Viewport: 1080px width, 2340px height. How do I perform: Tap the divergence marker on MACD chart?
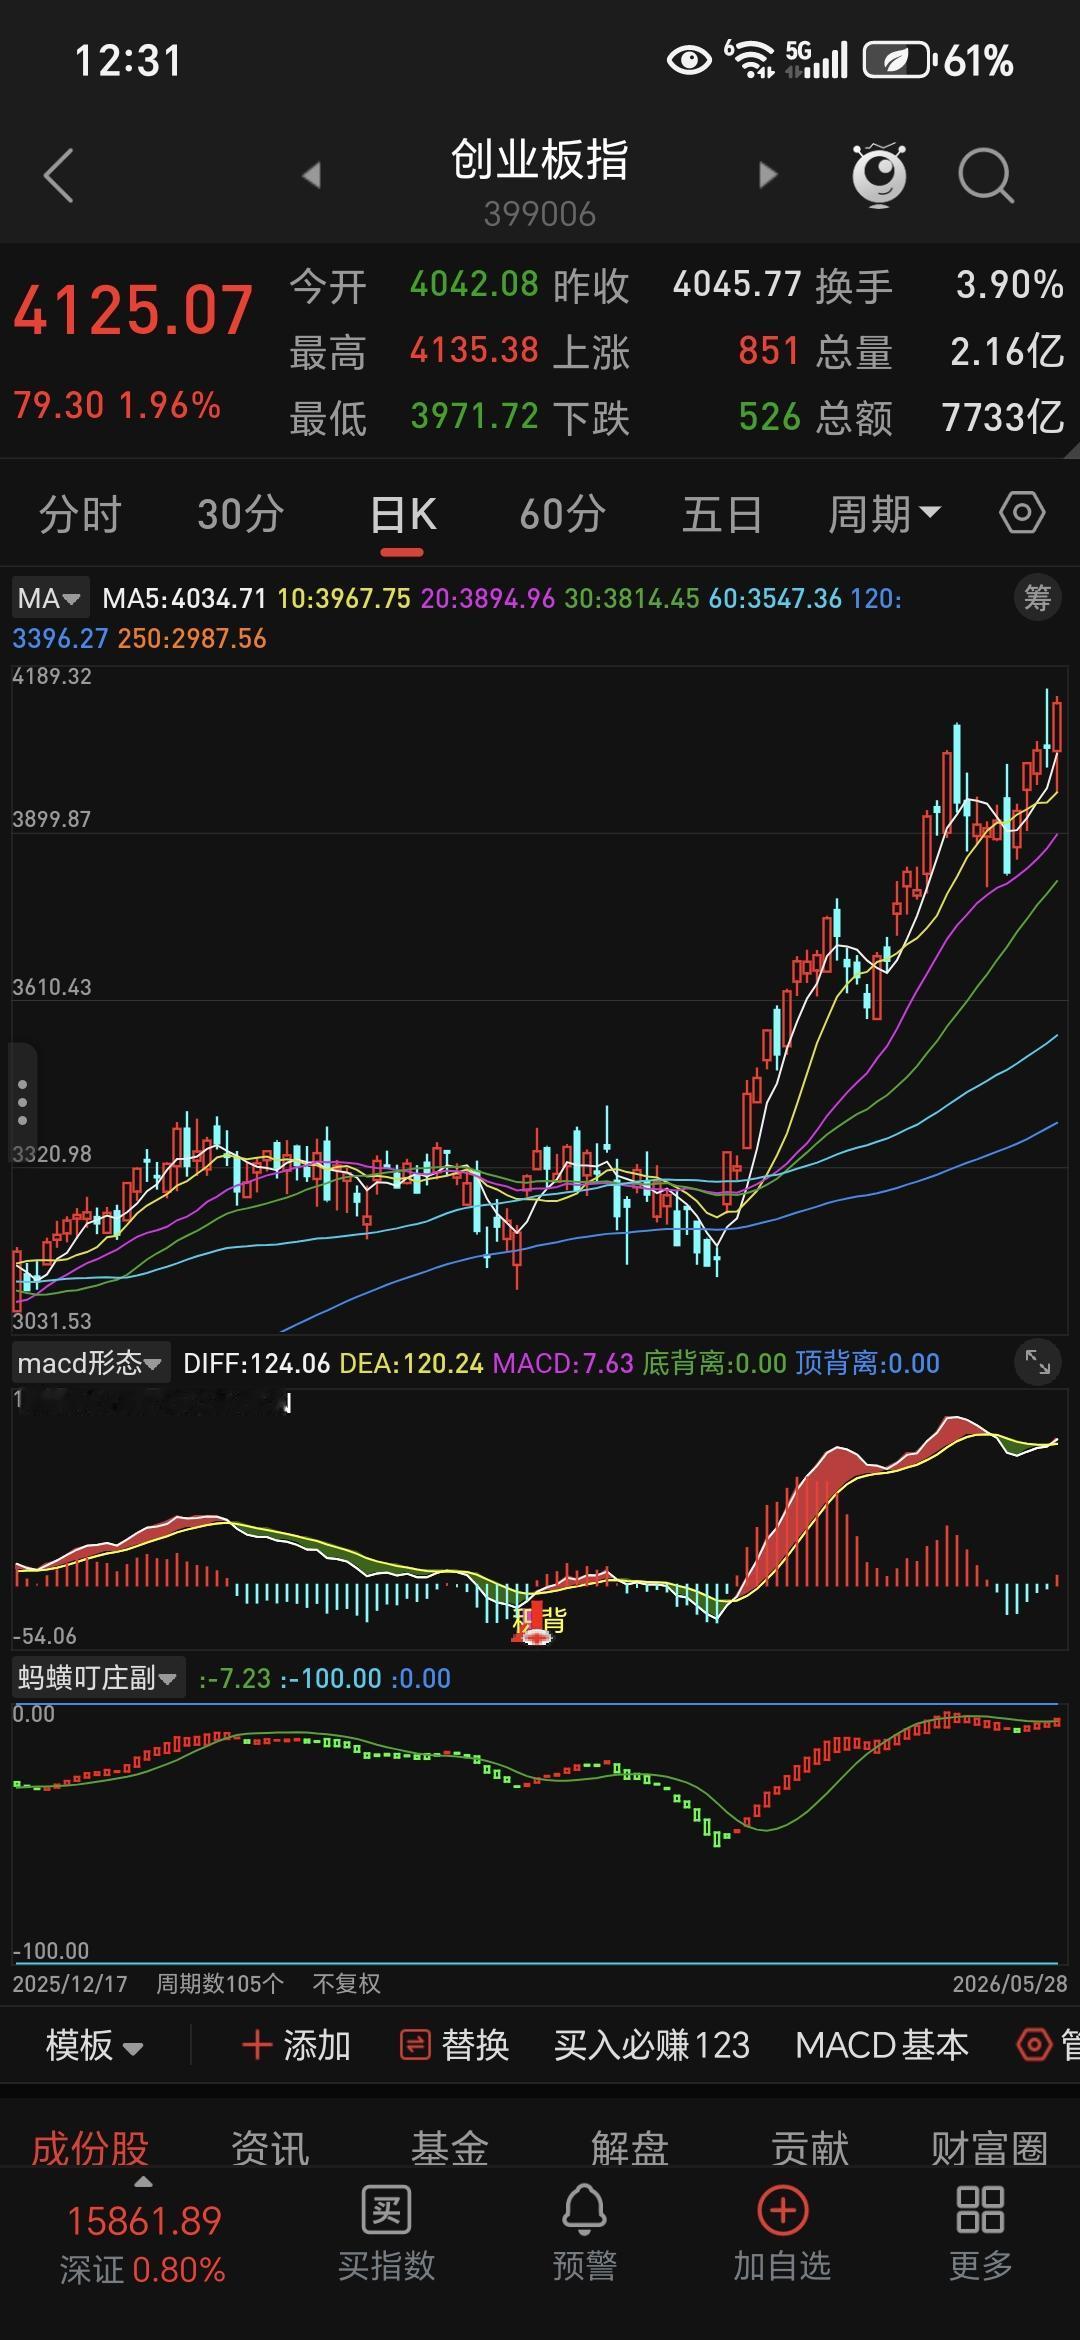coord(538,1622)
